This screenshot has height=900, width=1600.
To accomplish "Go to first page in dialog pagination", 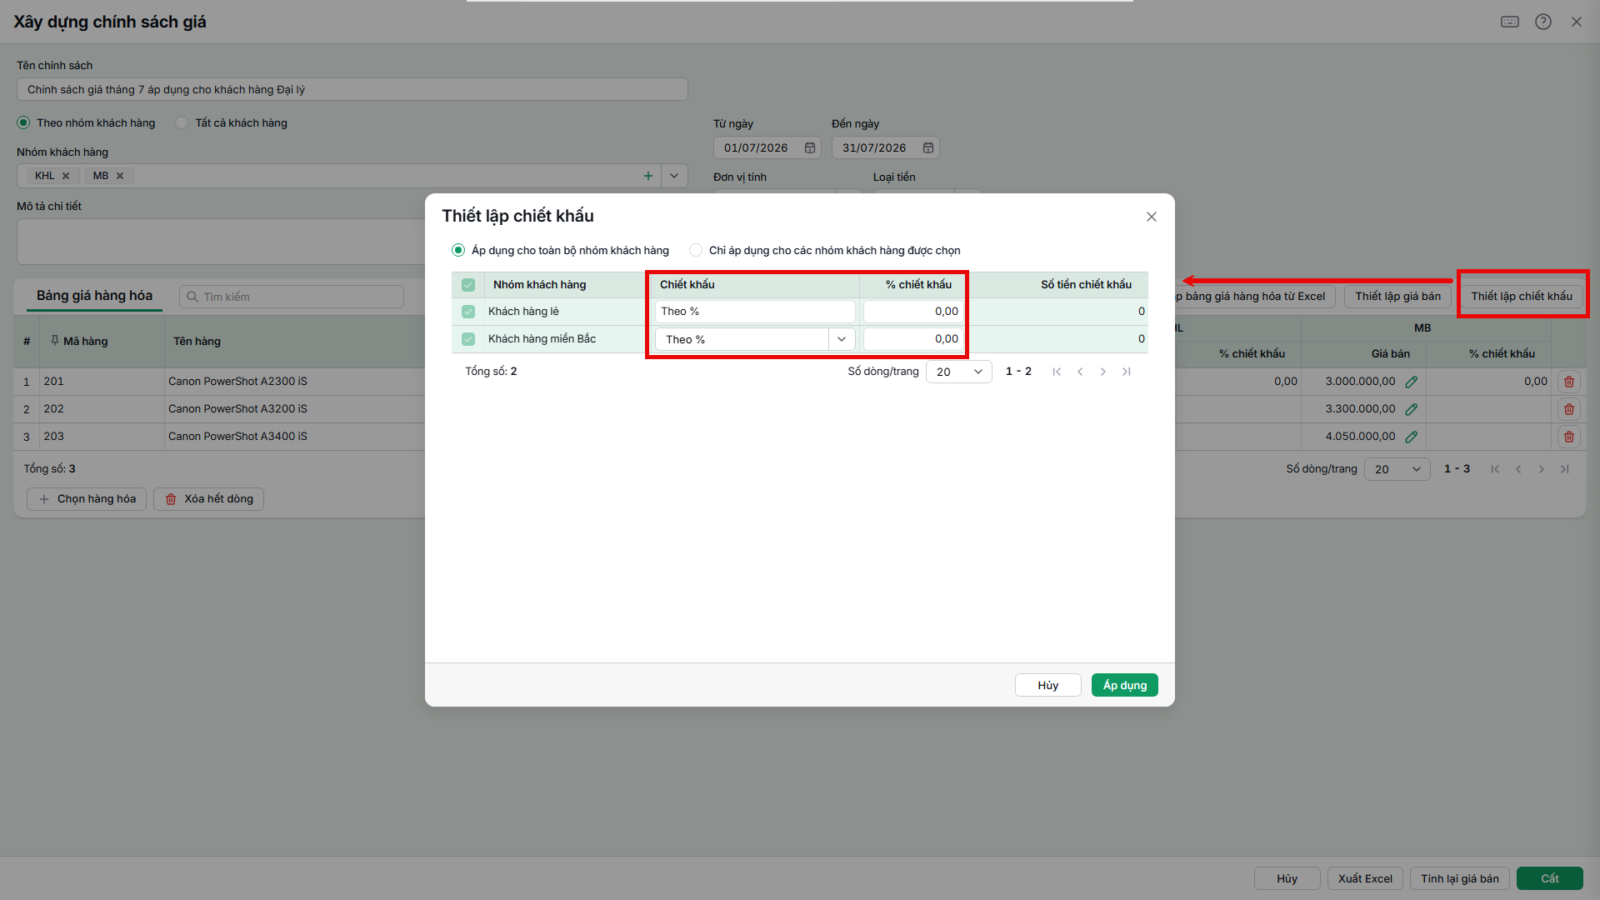I will (x=1057, y=372).
